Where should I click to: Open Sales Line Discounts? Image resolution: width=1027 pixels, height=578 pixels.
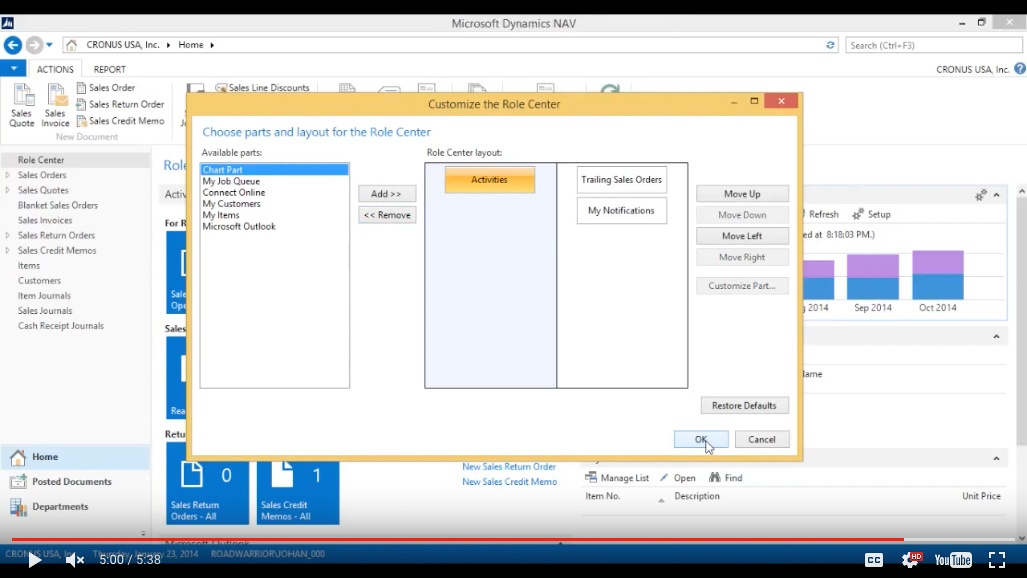click(x=262, y=88)
